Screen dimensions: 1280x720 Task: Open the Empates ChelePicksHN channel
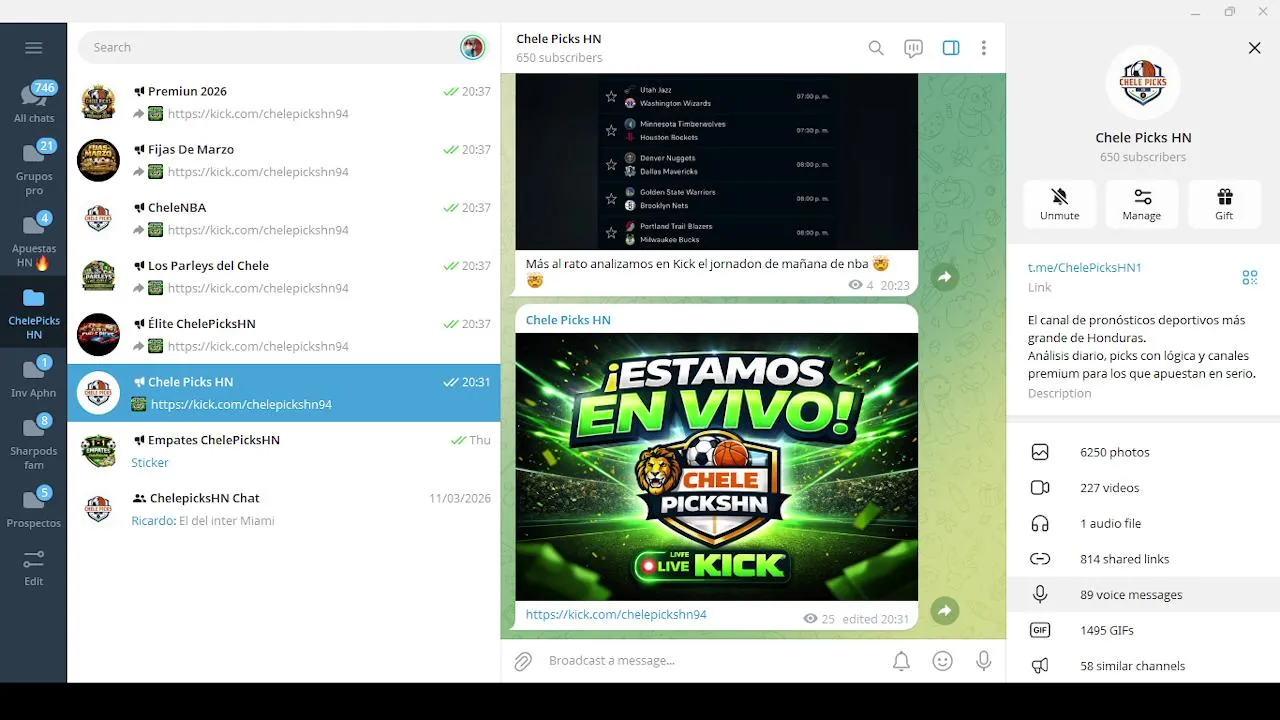pyautogui.click(x=284, y=451)
